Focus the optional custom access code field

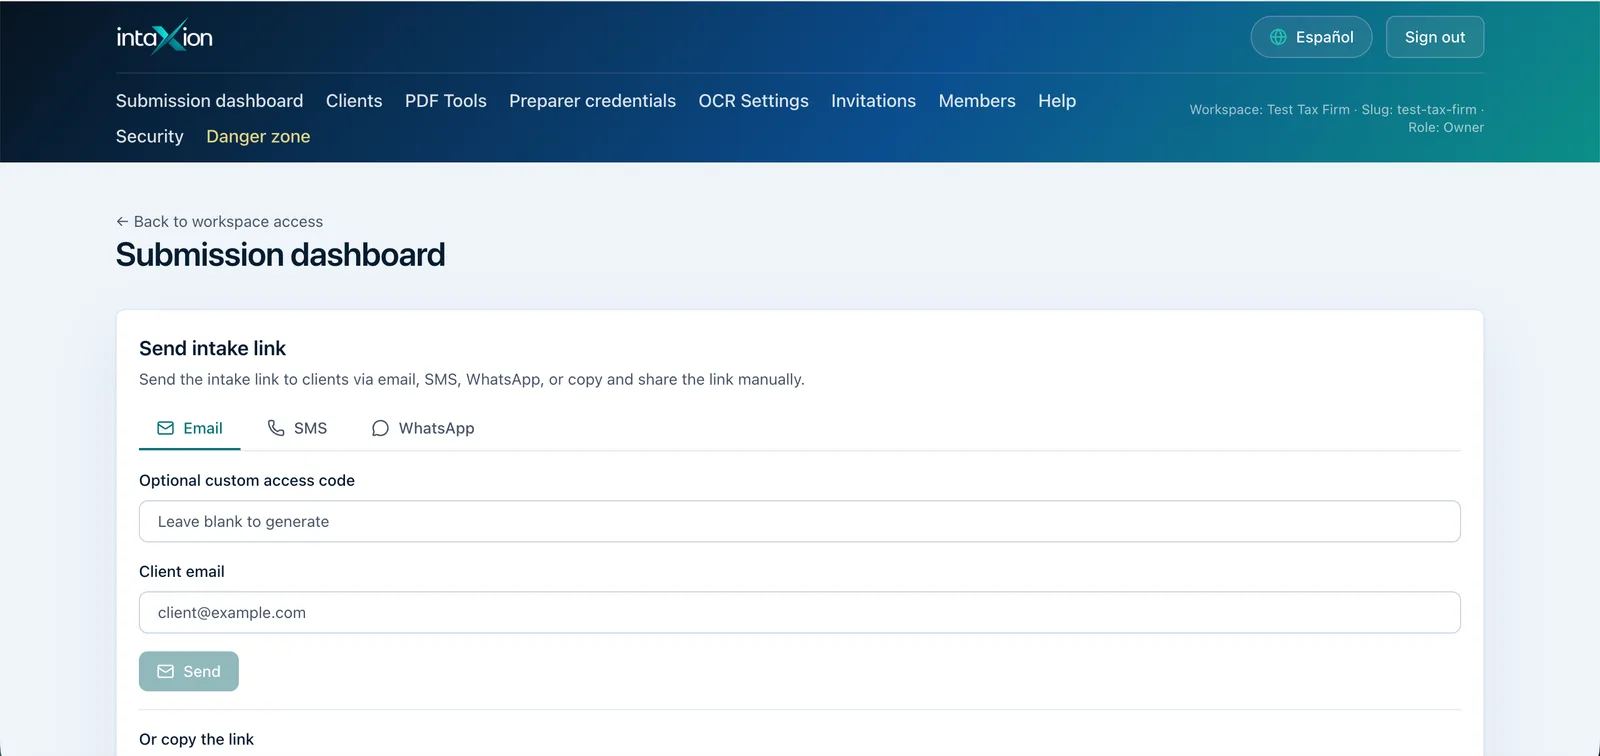click(x=800, y=521)
